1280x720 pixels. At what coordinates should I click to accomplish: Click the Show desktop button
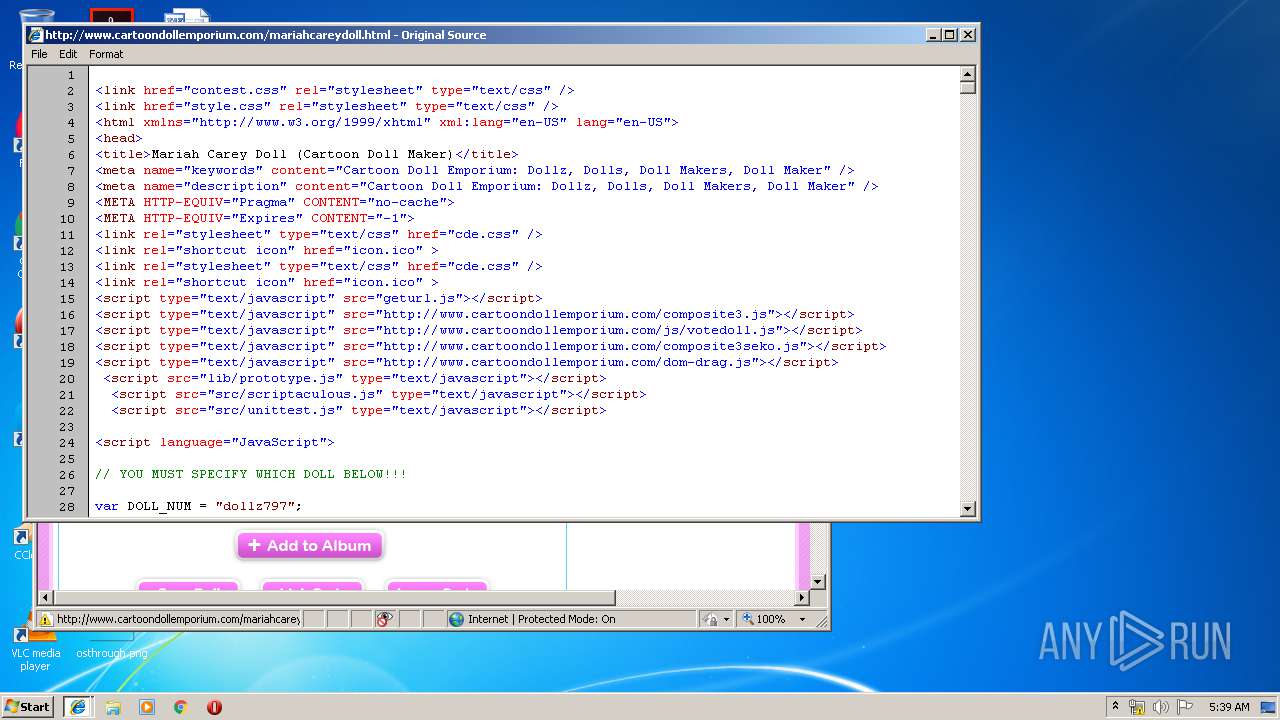coord(1268,707)
